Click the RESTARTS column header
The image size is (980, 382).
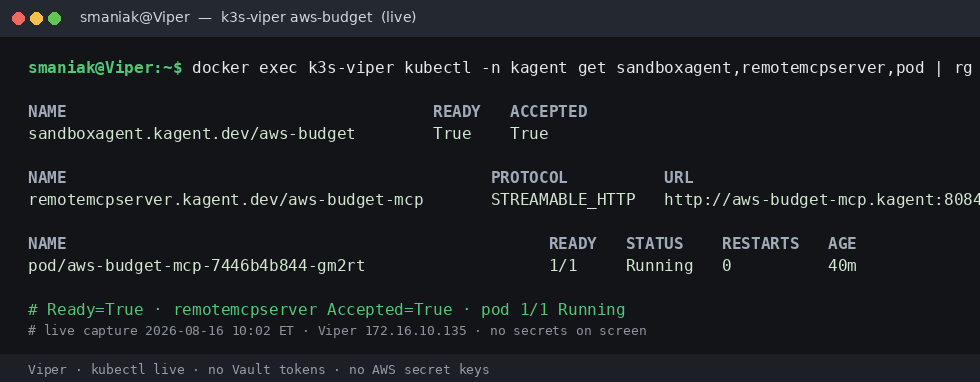tap(761, 243)
